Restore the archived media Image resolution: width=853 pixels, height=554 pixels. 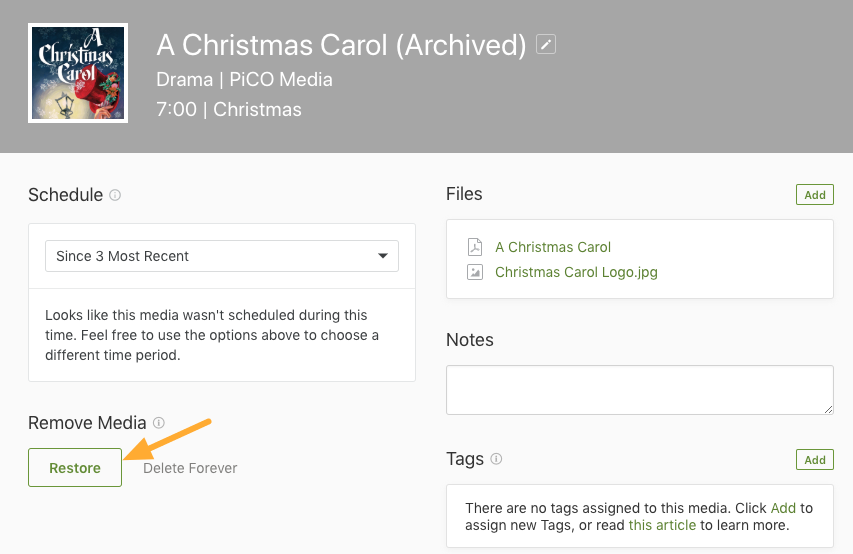[x=75, y=467]
